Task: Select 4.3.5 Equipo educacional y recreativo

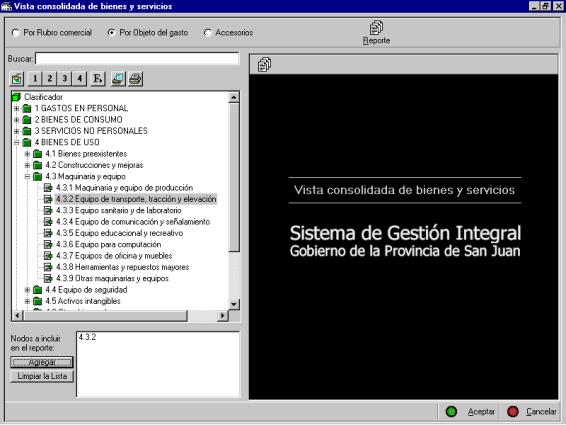Action: (x=119, y=233)
